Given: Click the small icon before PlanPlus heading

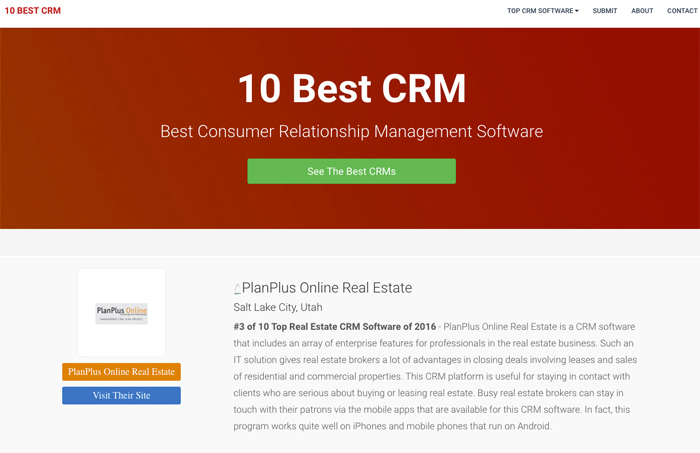Looking at the screenshot, I should tap(237, 289).
